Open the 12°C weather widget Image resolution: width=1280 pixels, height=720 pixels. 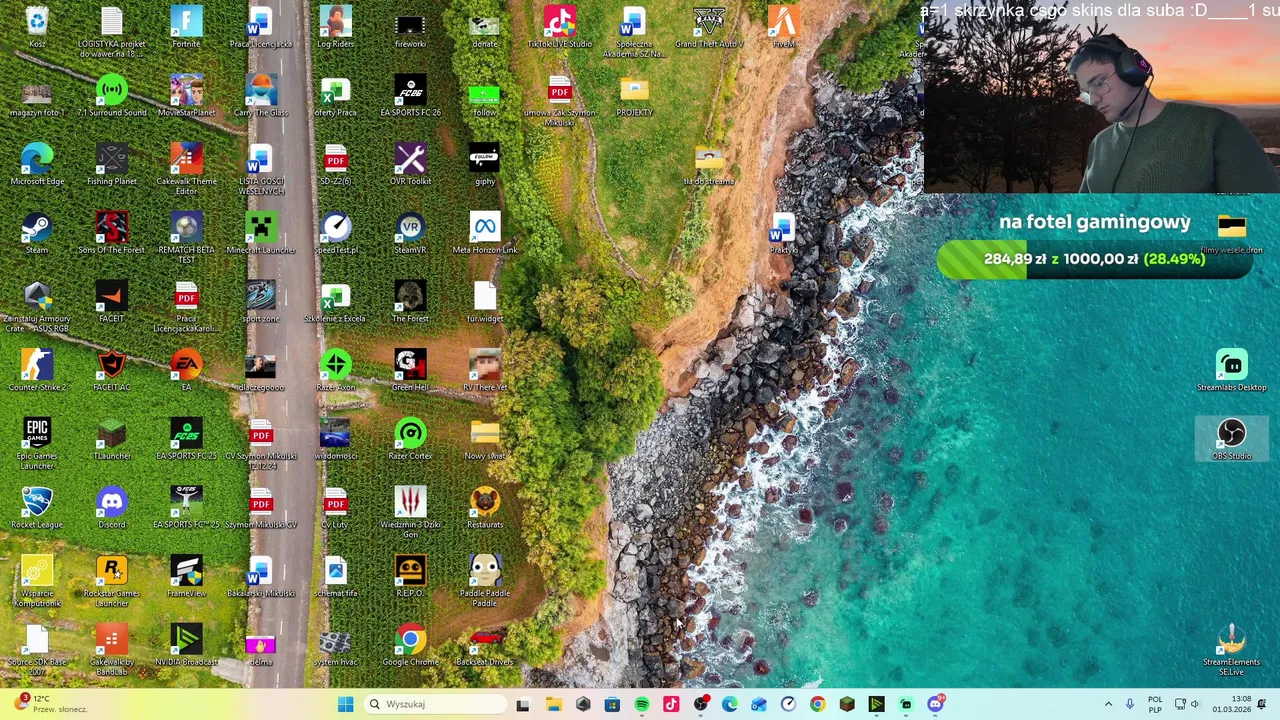point(50,704)
